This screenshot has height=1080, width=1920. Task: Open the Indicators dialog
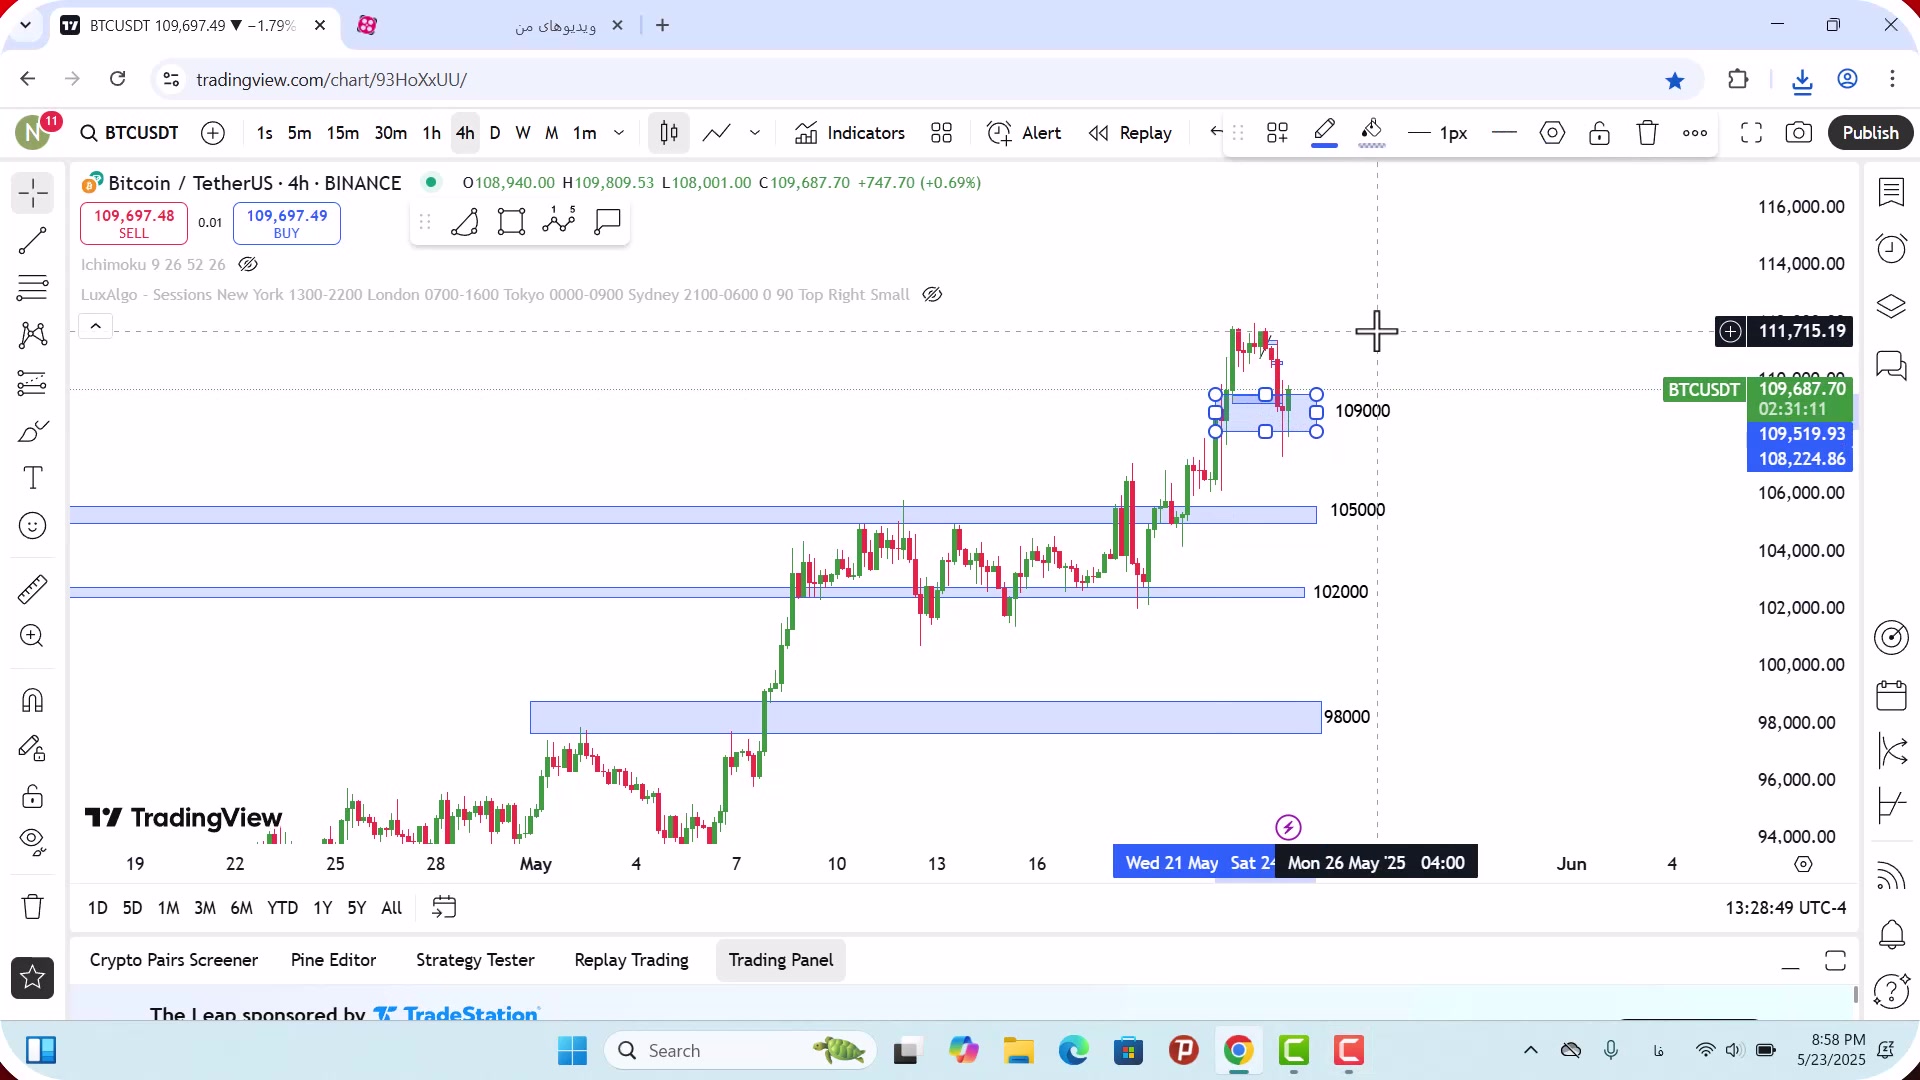(x=850, y=133)
